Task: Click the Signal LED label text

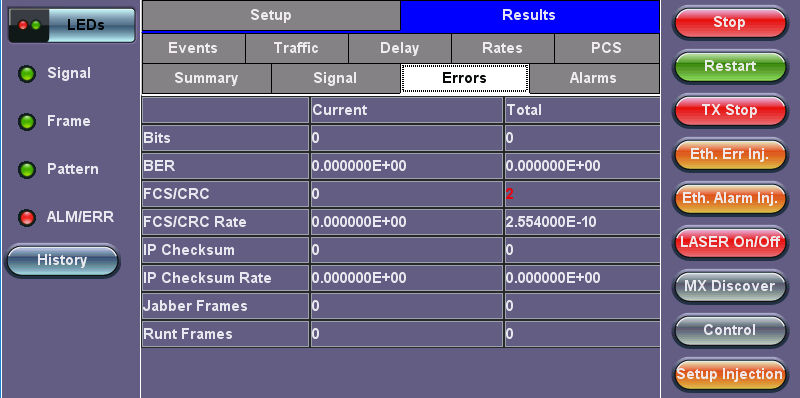Action: [69, 74]
